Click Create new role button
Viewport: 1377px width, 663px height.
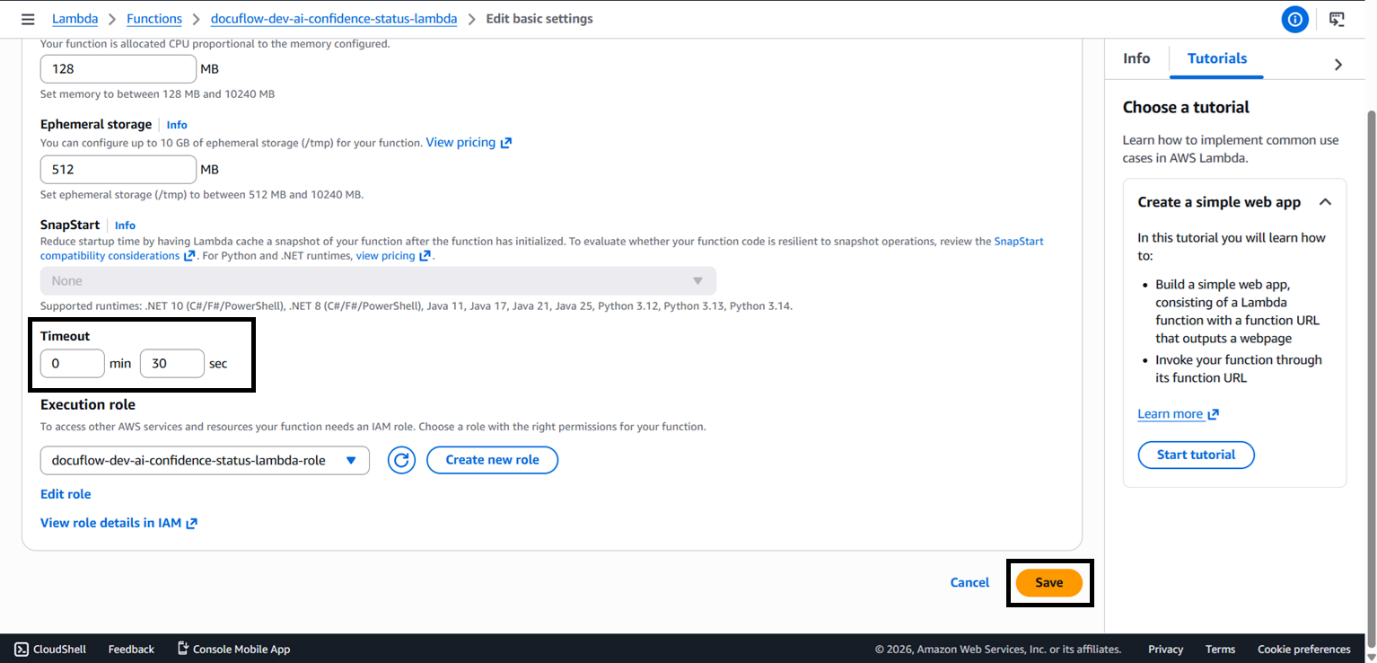coord(492,460)
